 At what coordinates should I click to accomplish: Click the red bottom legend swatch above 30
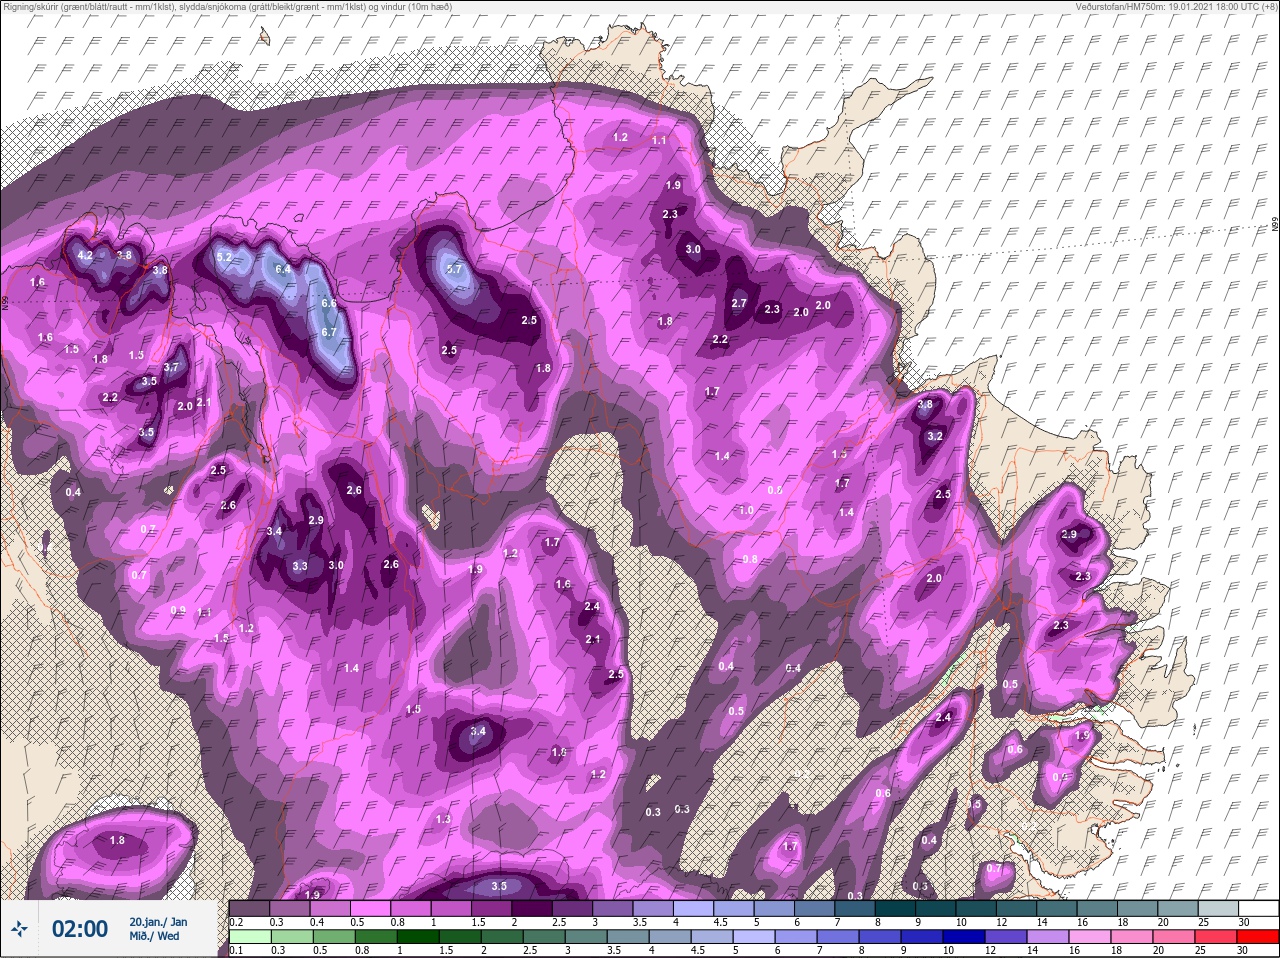tap(1260, 937)
